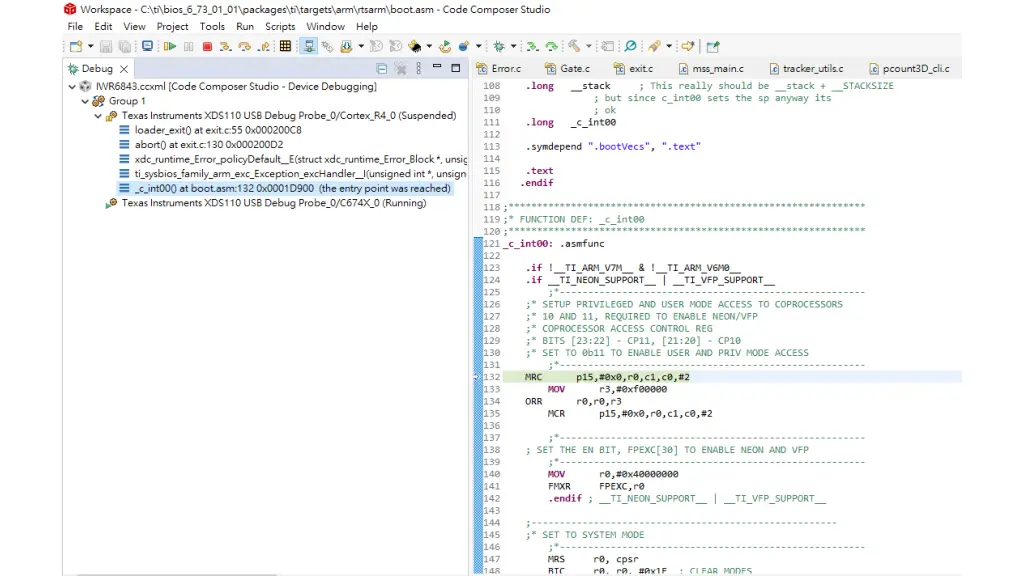Click the chip reset icon
Image resolution: width=1024 pixels, height=576 pixels.
415,46
